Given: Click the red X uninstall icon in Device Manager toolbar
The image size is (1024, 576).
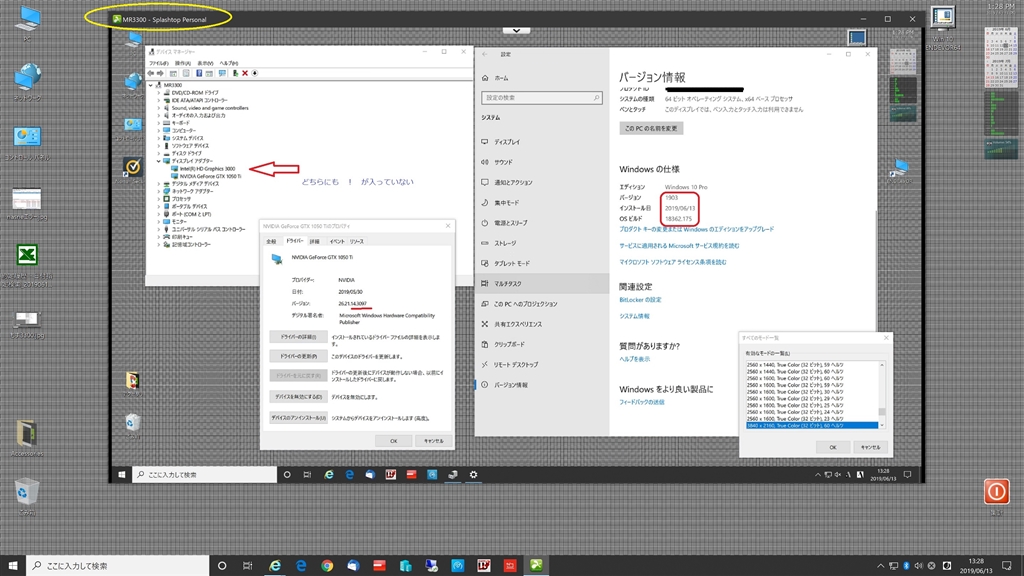Looking at the screenshot, I should (x=245, y=73).
